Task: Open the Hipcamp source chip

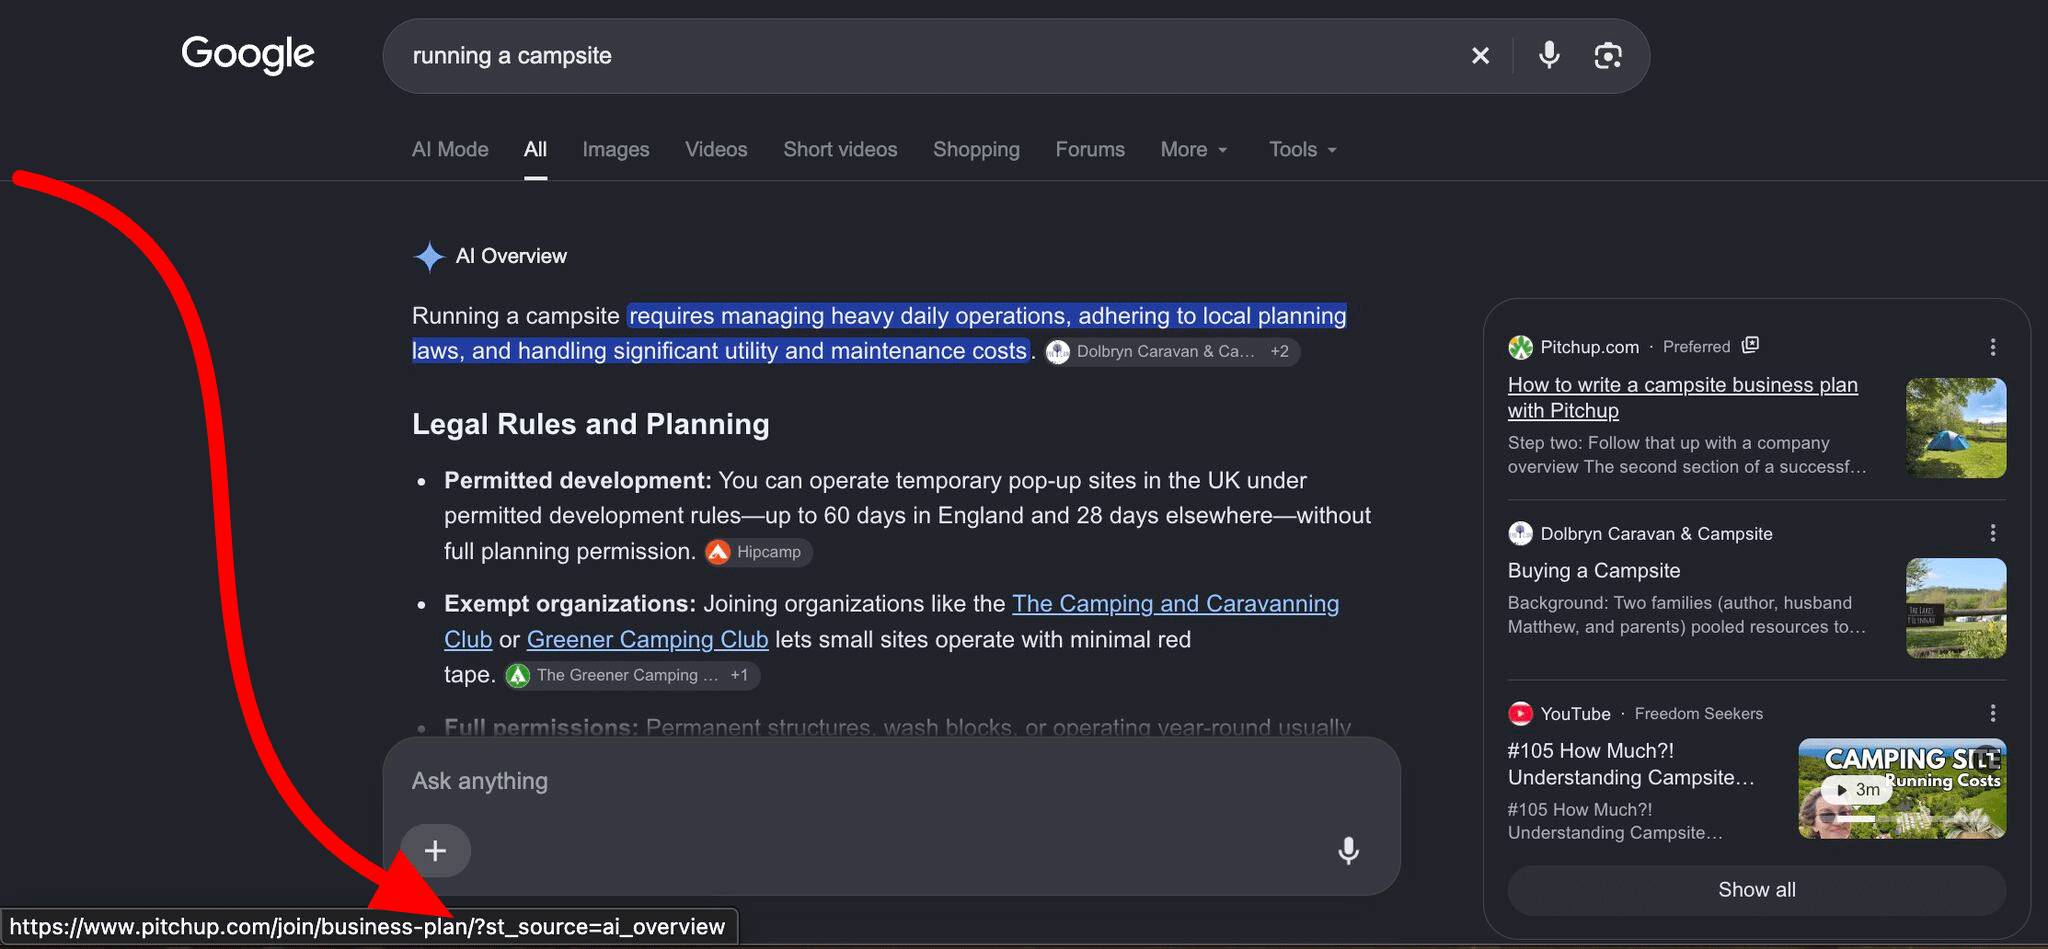Action: pos(758,552)
